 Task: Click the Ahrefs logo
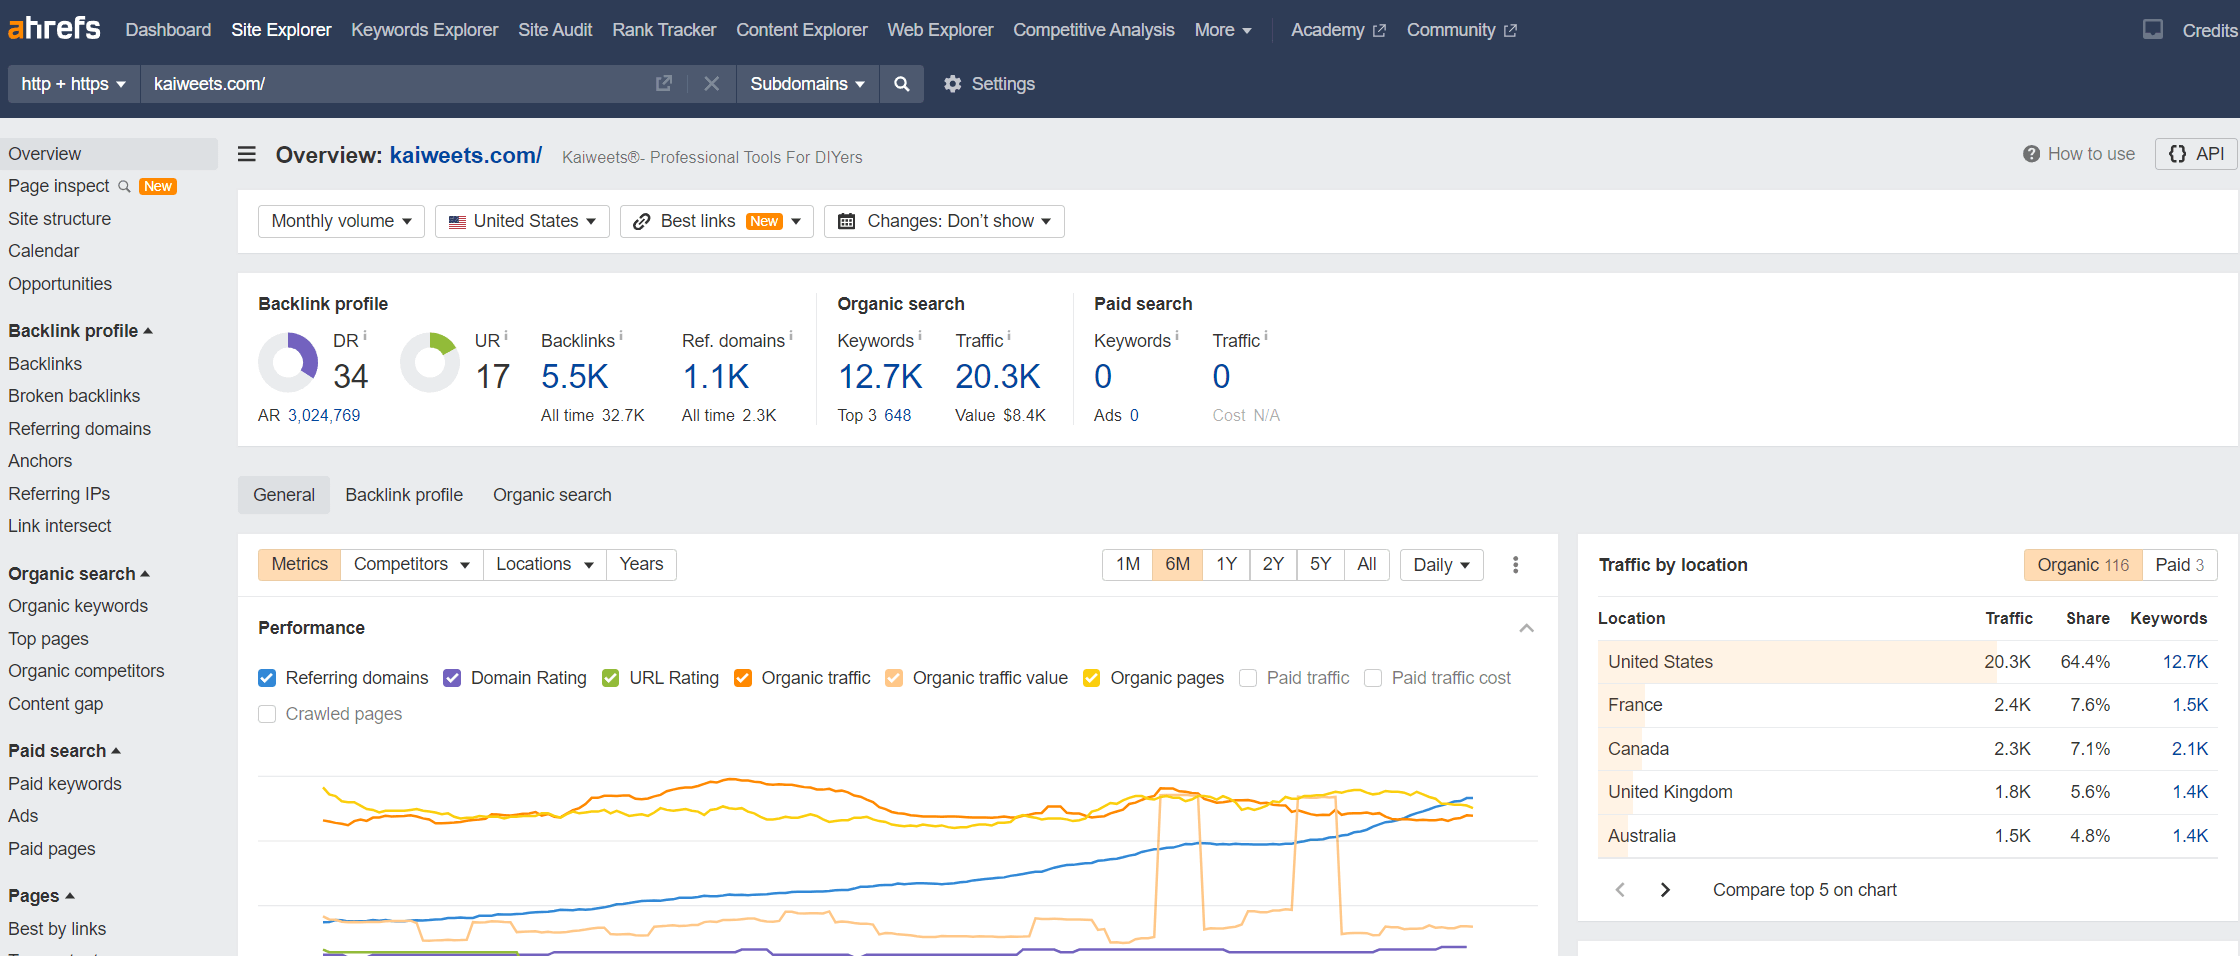54,28
